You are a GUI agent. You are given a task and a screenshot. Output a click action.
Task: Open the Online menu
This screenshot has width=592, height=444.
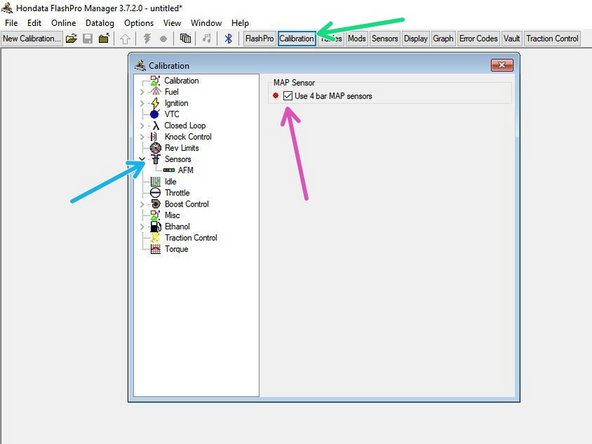(63, 23)
